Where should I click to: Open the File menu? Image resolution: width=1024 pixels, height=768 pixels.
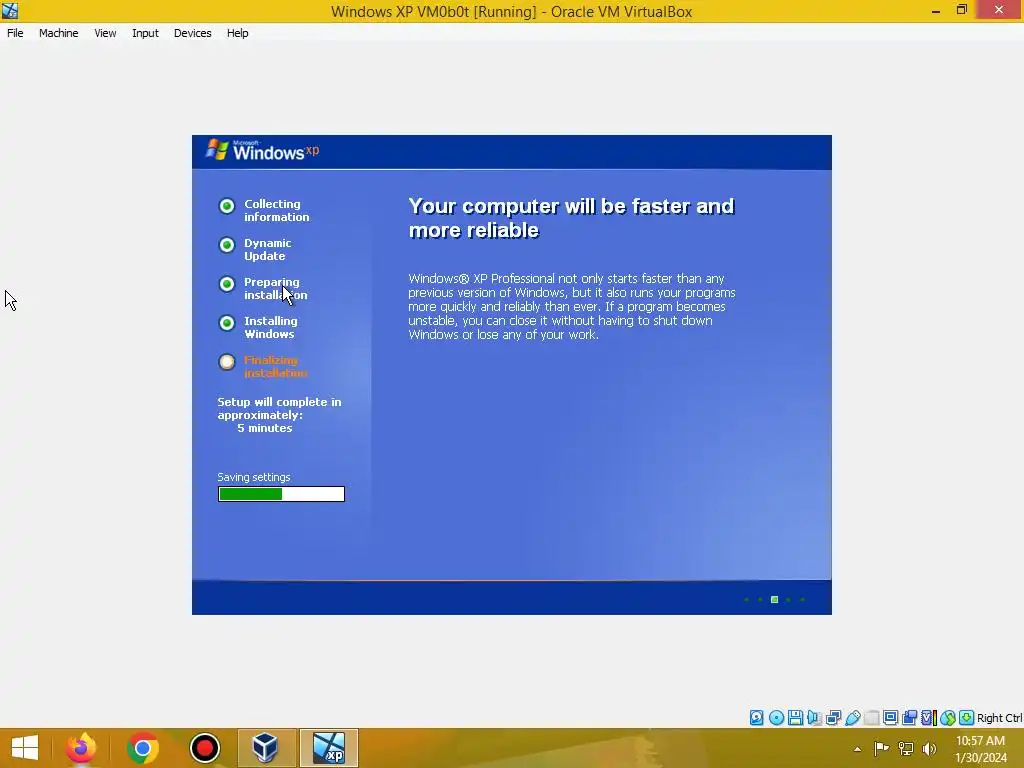click(15, 33)
